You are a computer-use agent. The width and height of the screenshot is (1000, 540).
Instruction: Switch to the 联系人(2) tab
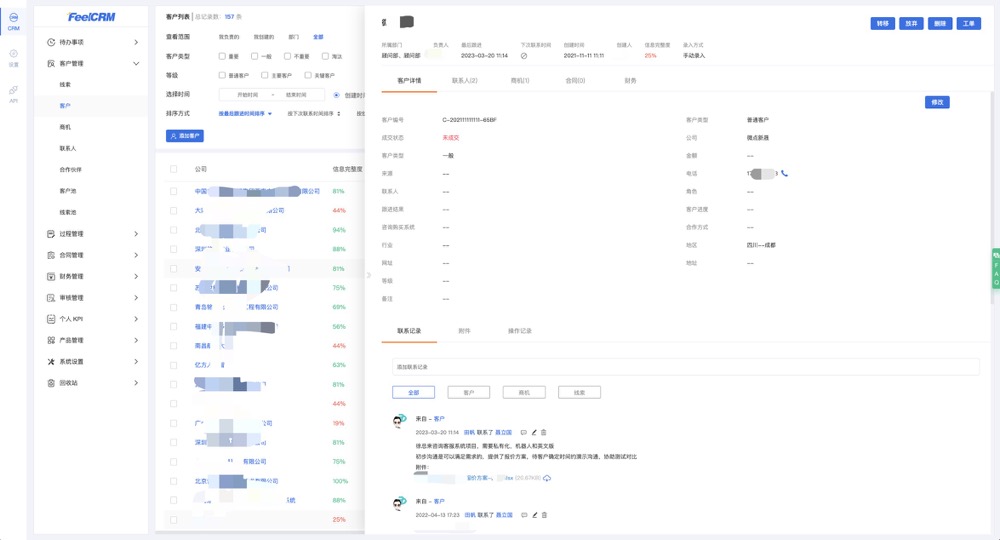(464, 80)
